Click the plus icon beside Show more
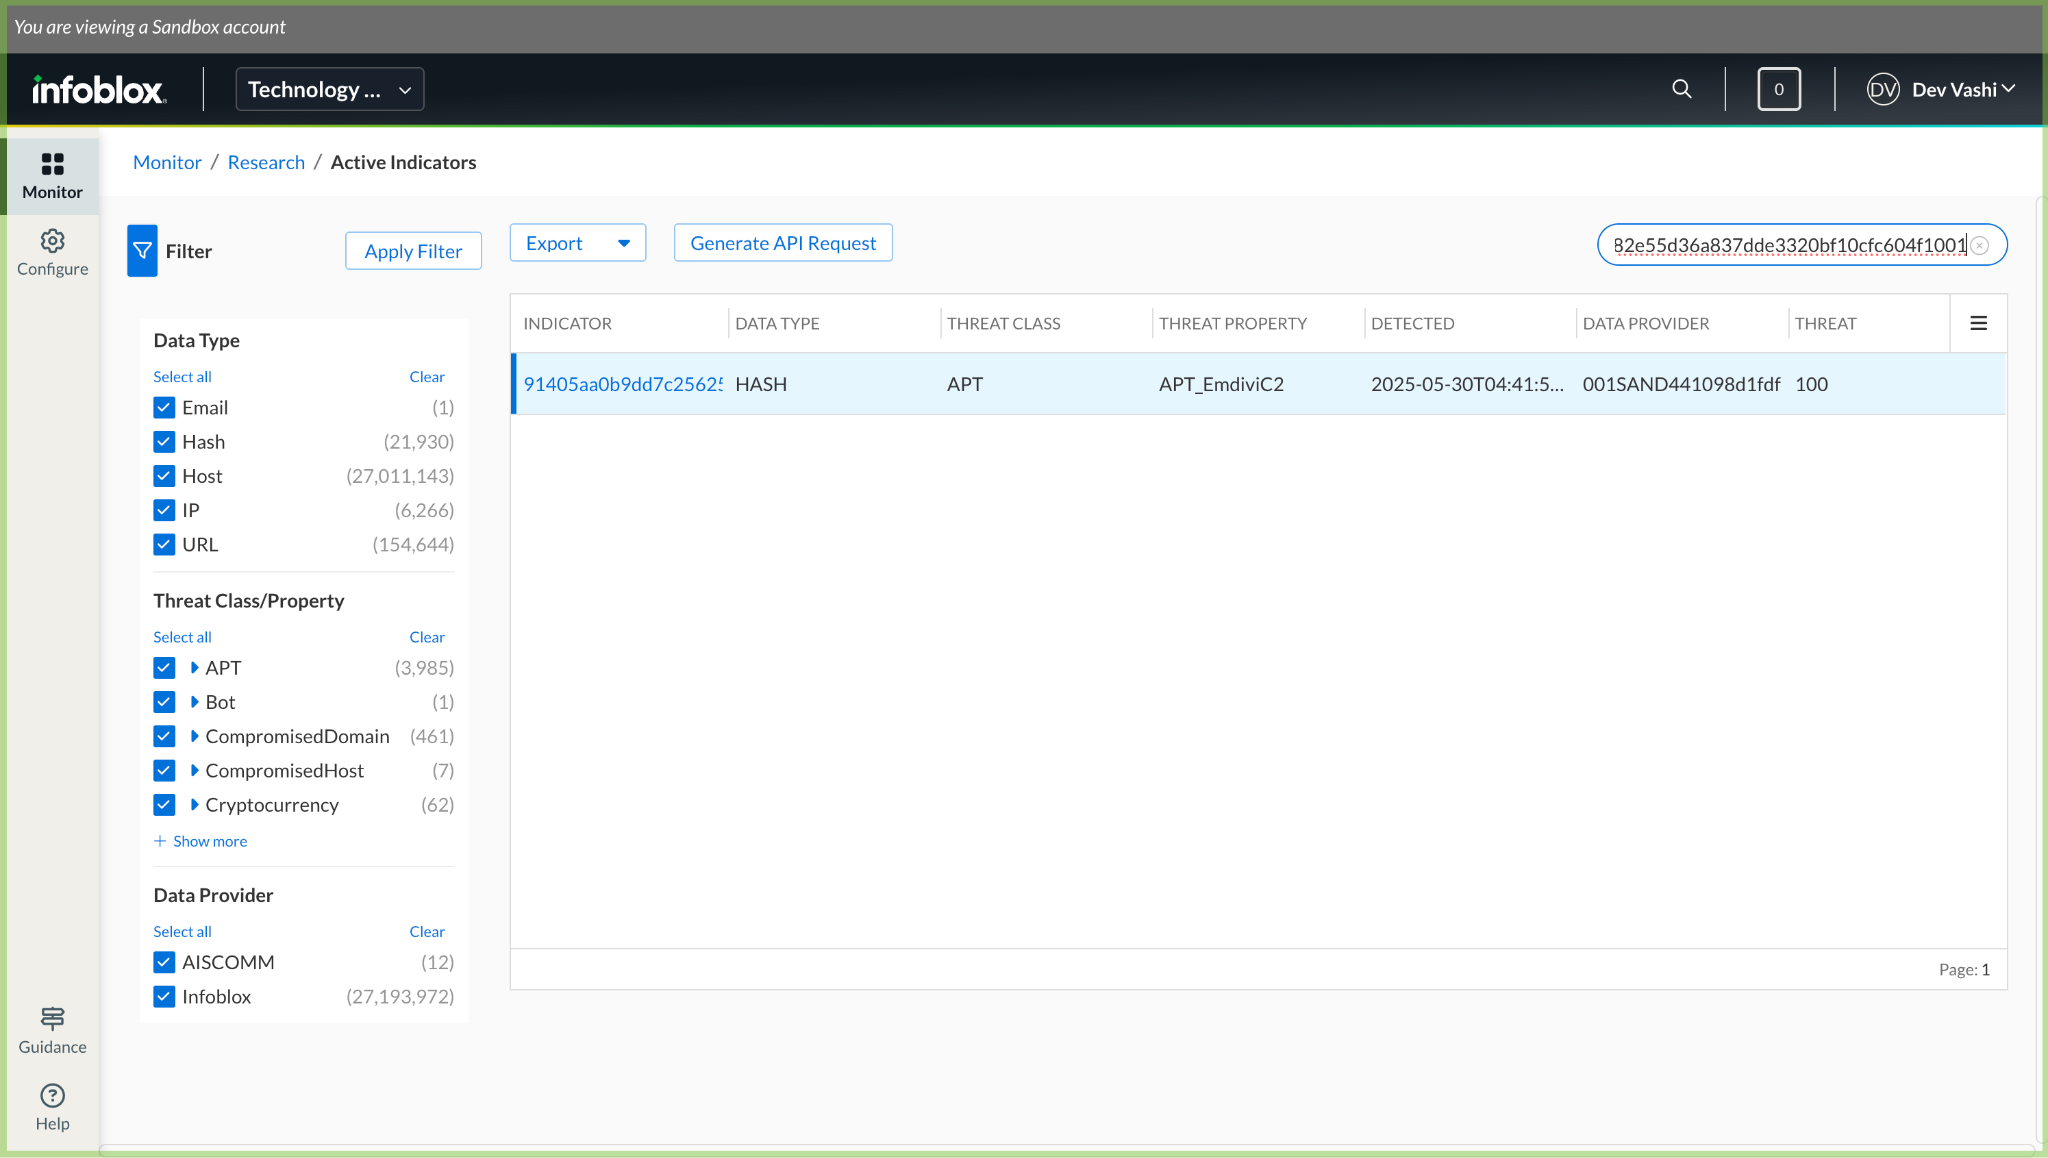 tap(160, 841)
